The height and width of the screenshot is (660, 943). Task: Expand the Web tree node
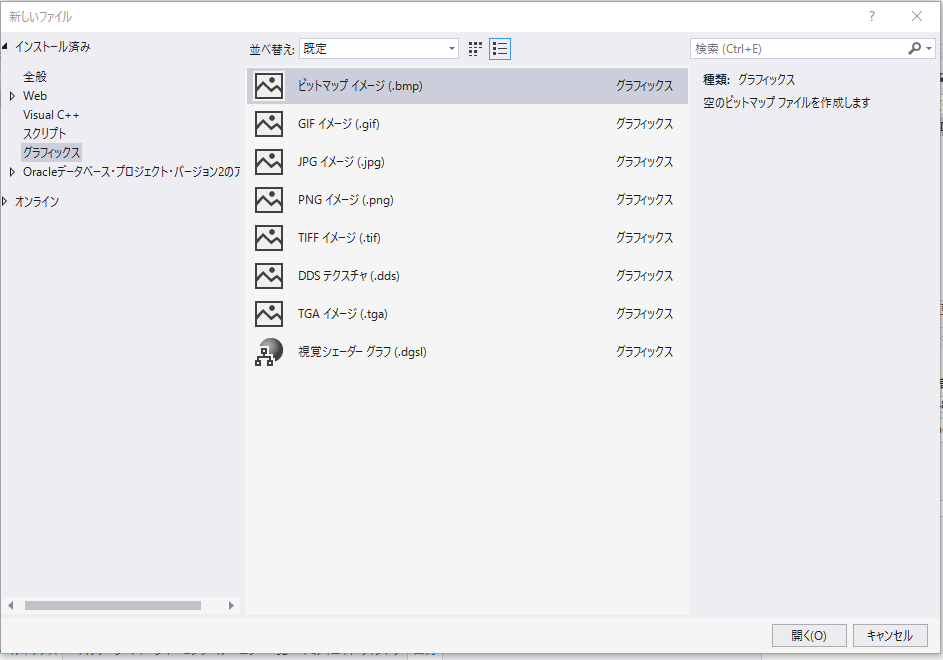point(12,96)
